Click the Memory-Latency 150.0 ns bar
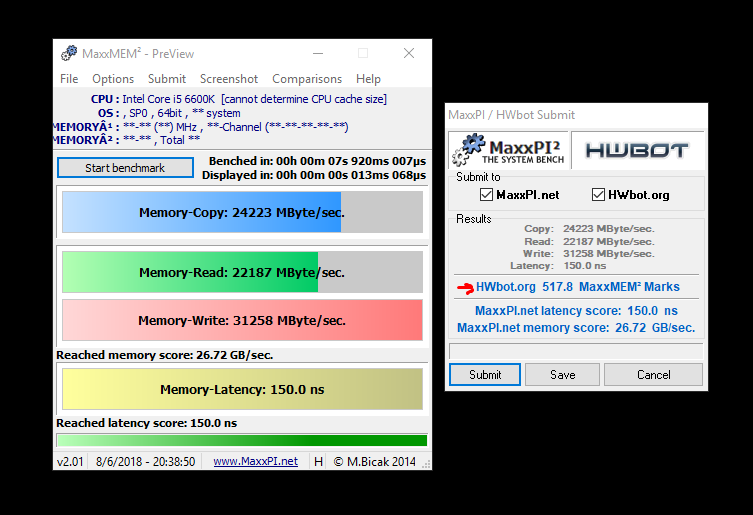The height and width of the screenshot is (515, 753). click(x=242, y=389)
